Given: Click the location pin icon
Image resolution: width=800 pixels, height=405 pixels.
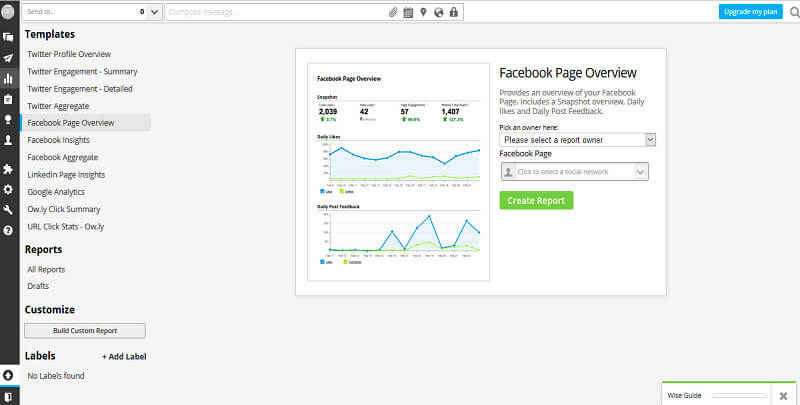Looking at the screenshot, I should coord(423,12).
